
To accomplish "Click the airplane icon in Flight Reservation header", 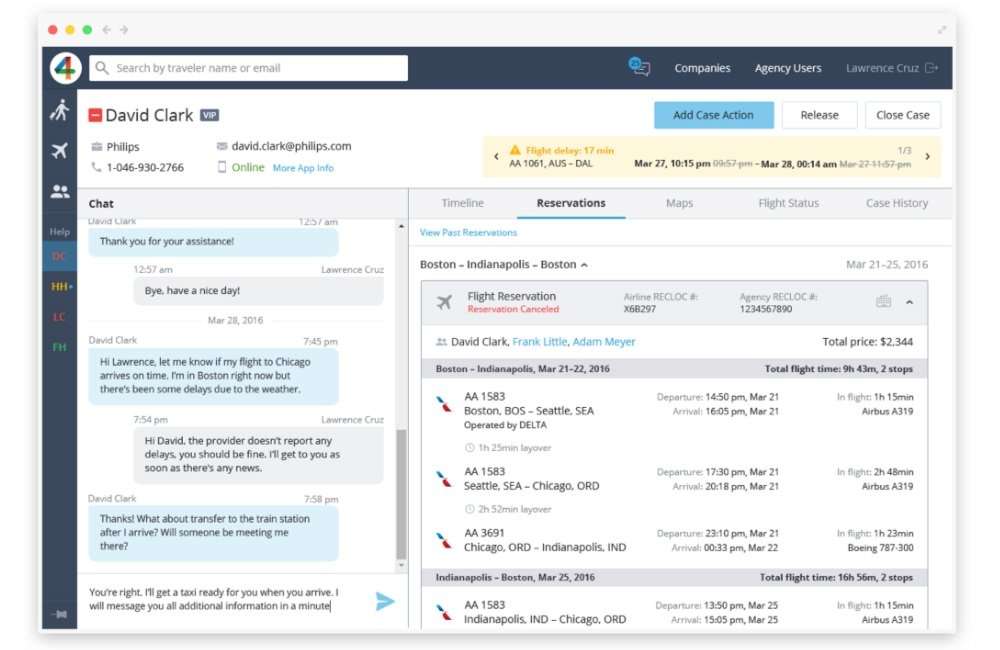I will tap(445, 302).
